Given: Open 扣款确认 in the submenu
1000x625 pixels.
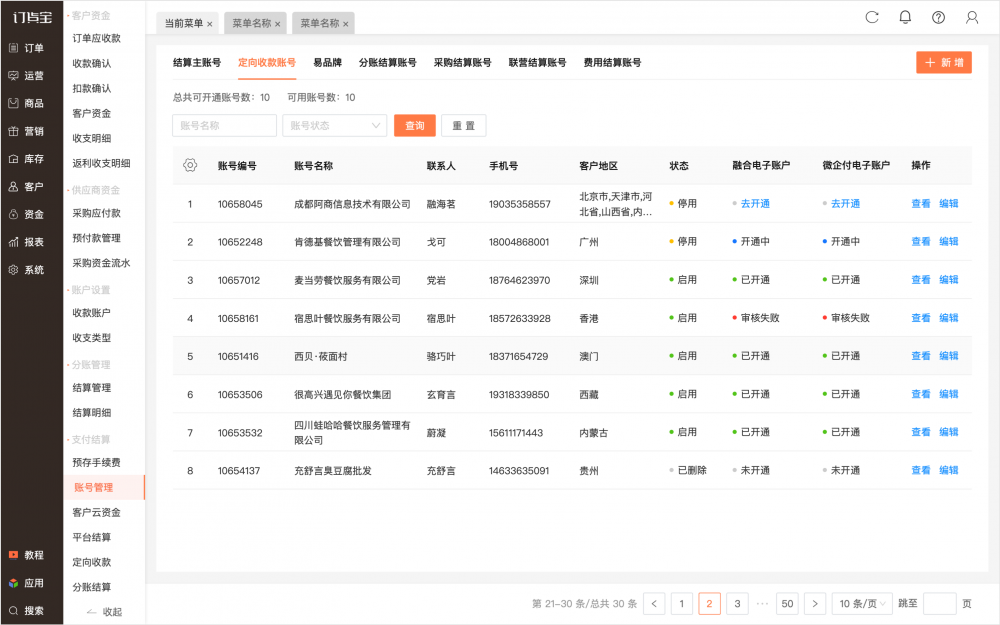Looking at the screenshot, I should [x=92, y=88].
